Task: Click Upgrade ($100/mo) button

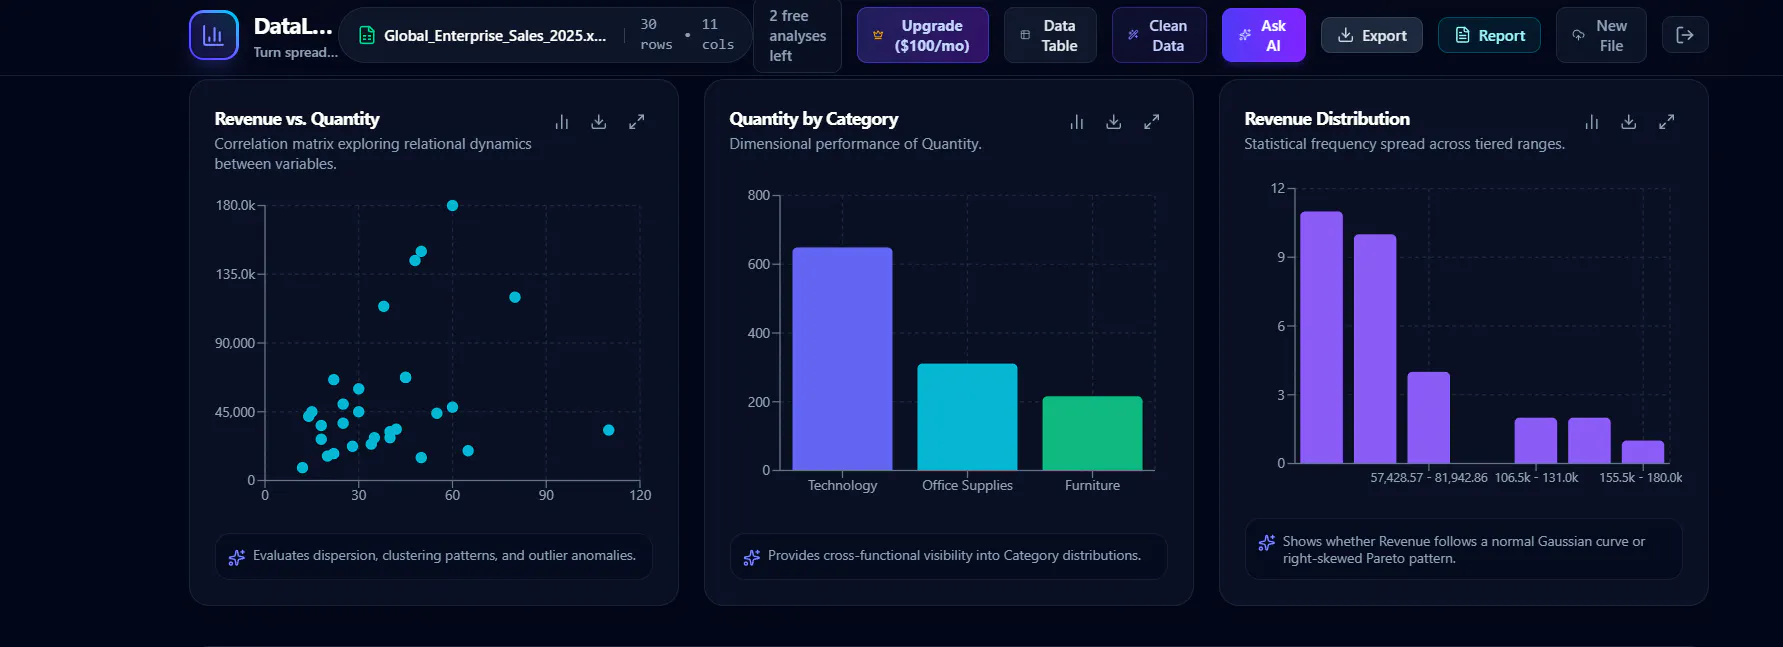Action: 922,35
